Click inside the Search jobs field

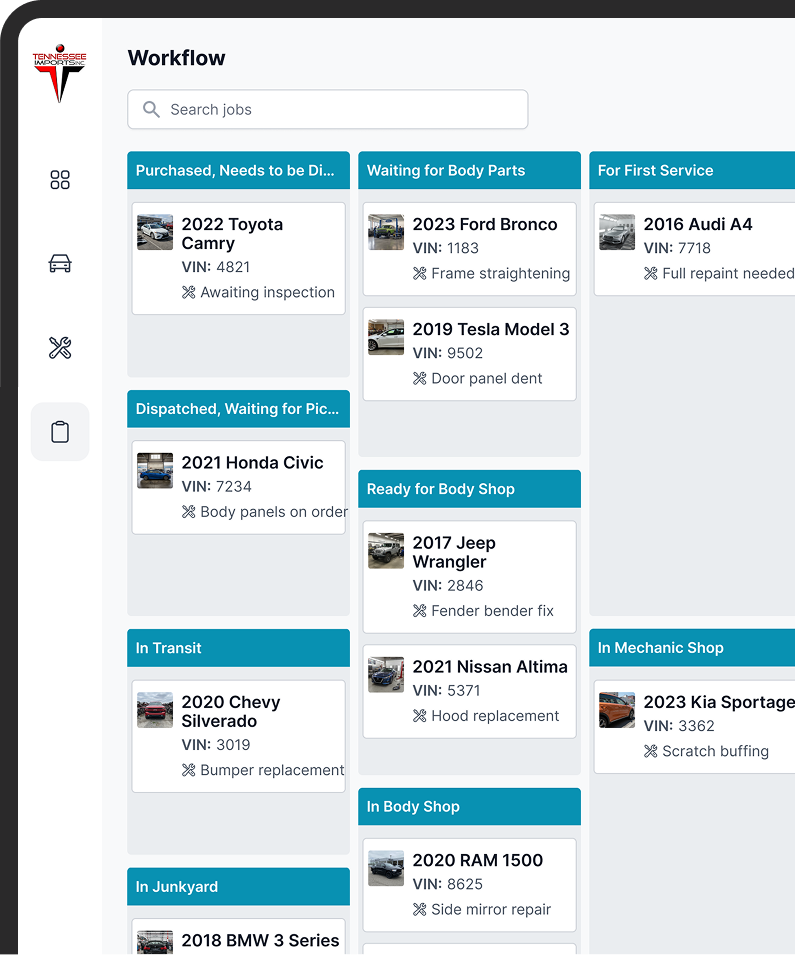pyautogui.click(x=328, y=110)
